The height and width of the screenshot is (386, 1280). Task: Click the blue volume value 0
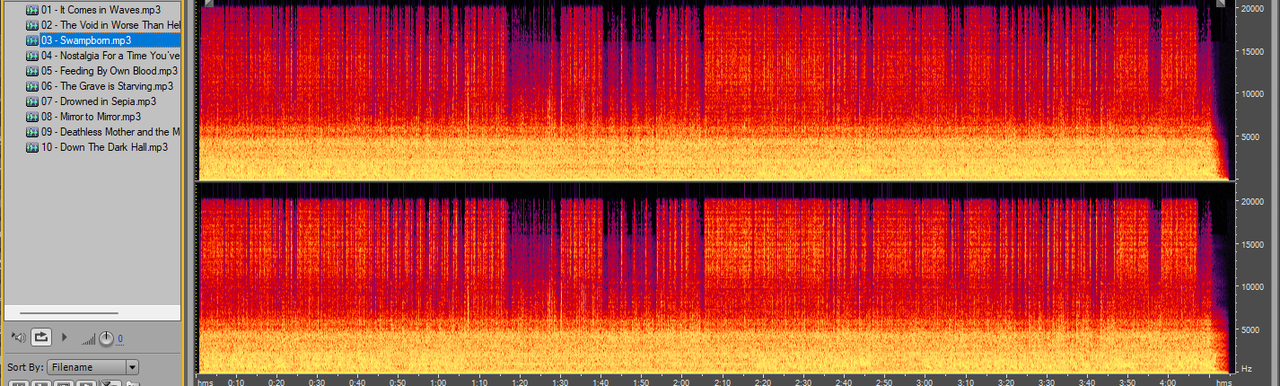[x=120, y=339]
